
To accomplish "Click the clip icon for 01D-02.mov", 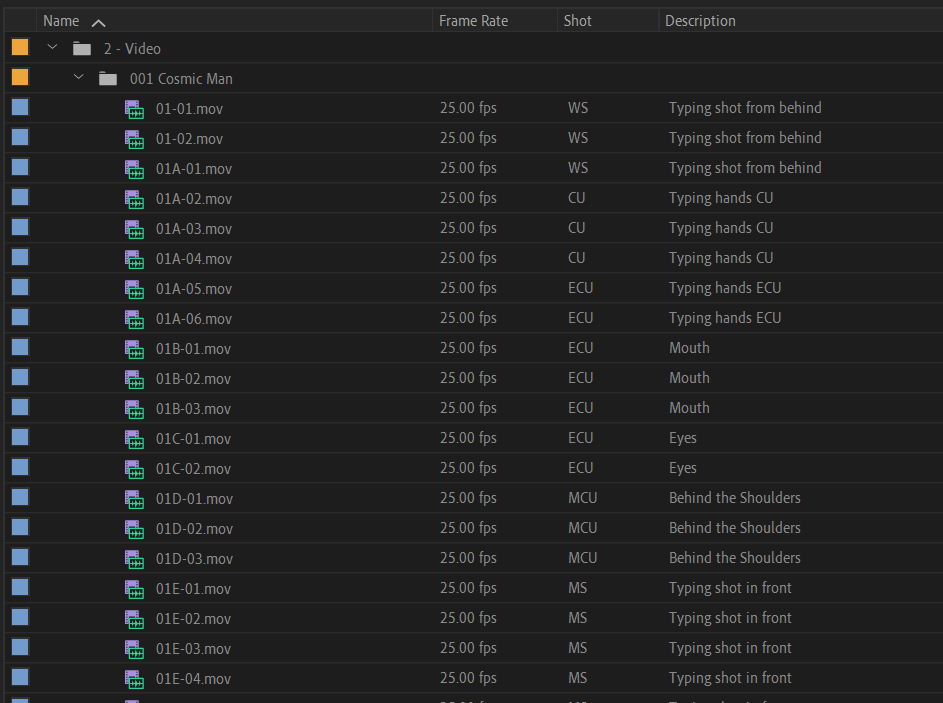I will click(134, 529).
